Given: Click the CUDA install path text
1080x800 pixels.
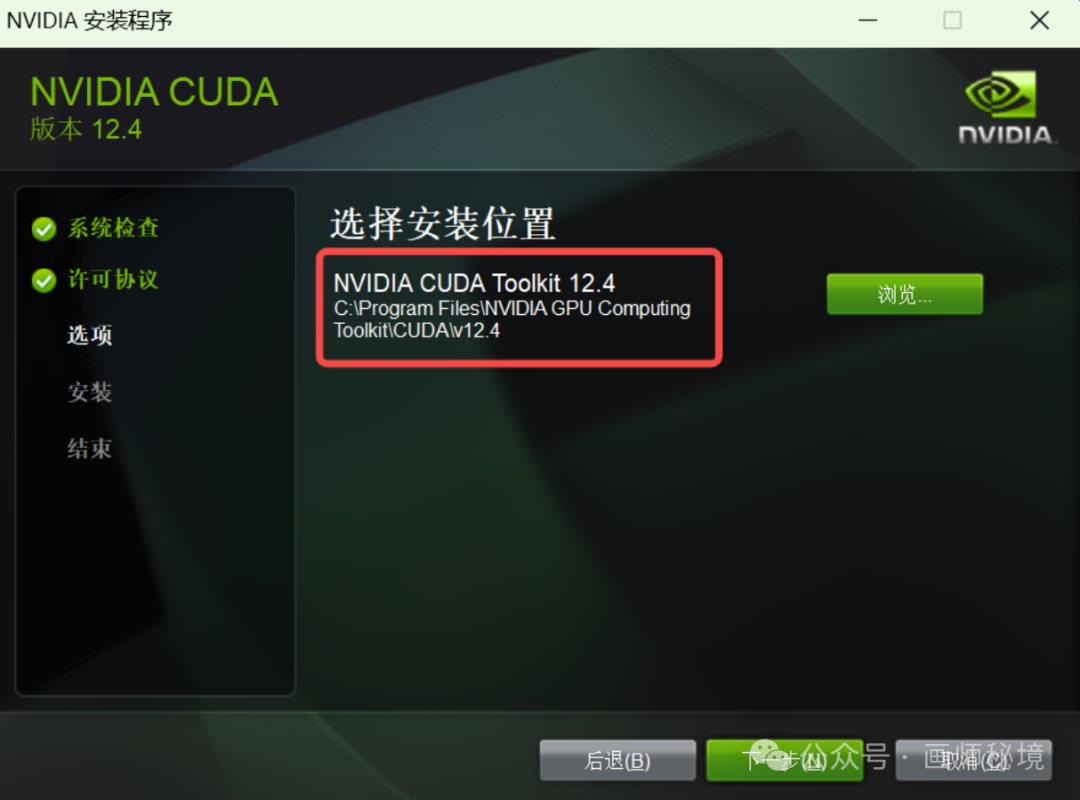Looking at the screenshot, I should (512, 319).
